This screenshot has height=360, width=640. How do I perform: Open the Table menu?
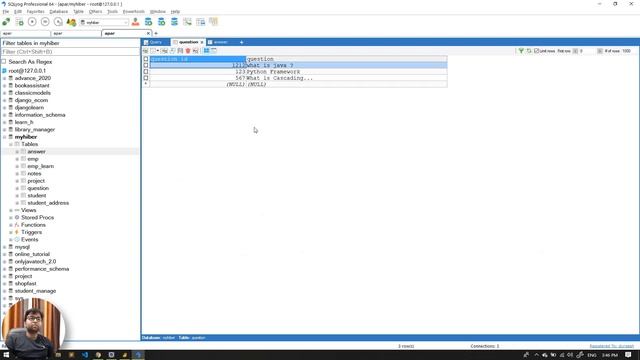point(78,11)
